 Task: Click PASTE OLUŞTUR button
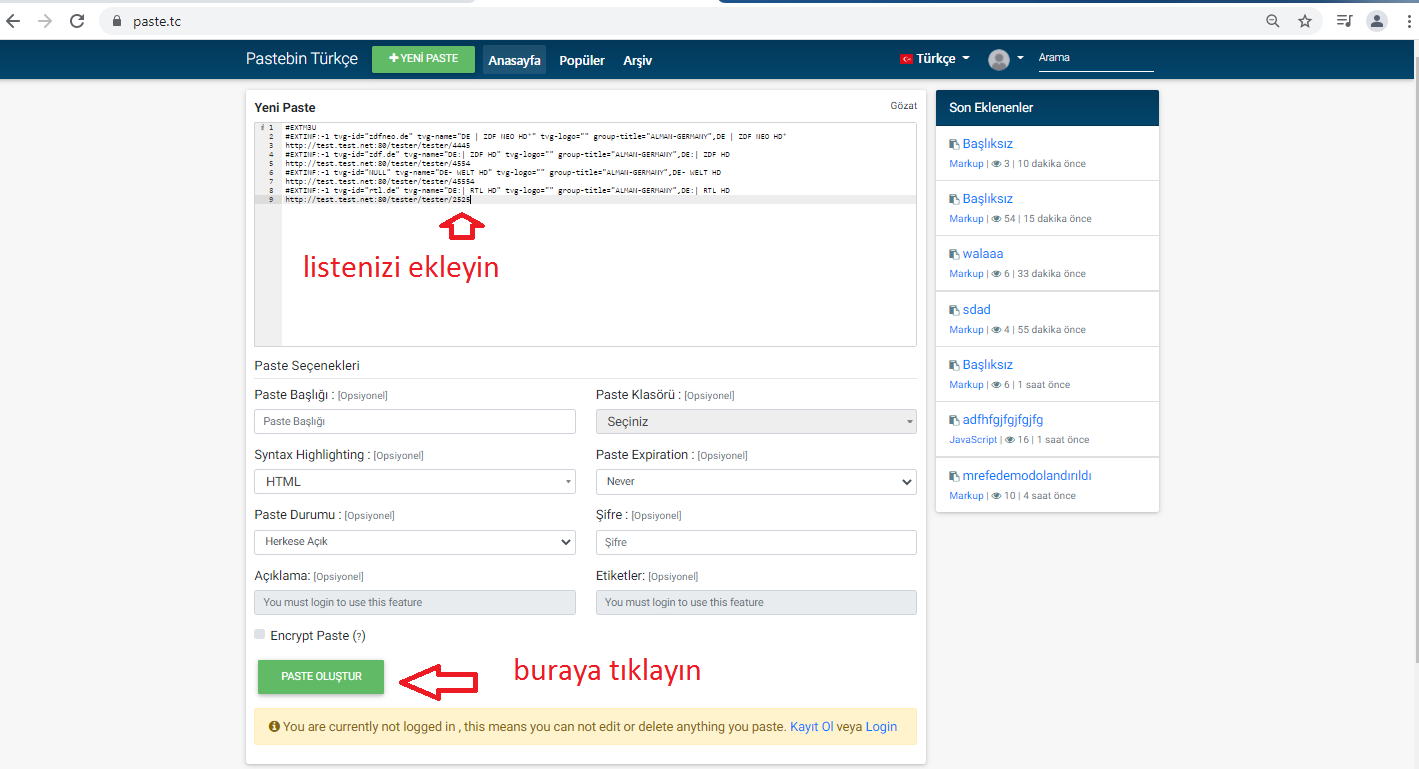321,677
